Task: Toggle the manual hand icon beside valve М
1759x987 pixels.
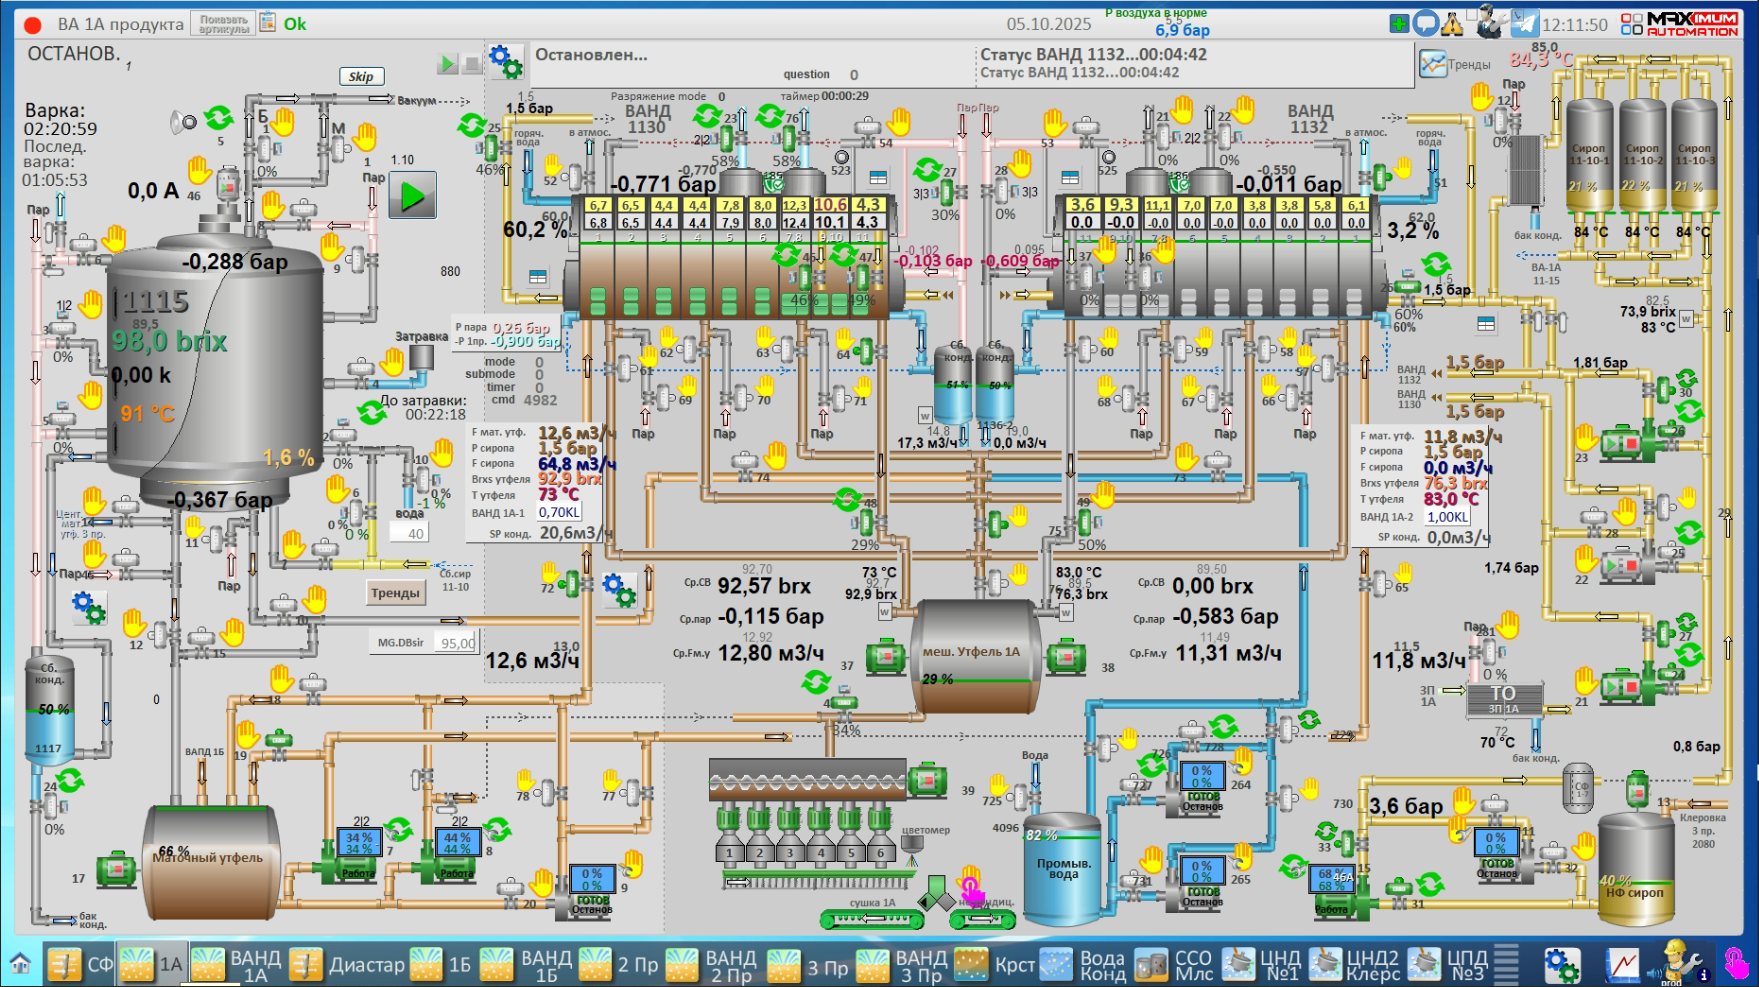Action: coord(365,135)
